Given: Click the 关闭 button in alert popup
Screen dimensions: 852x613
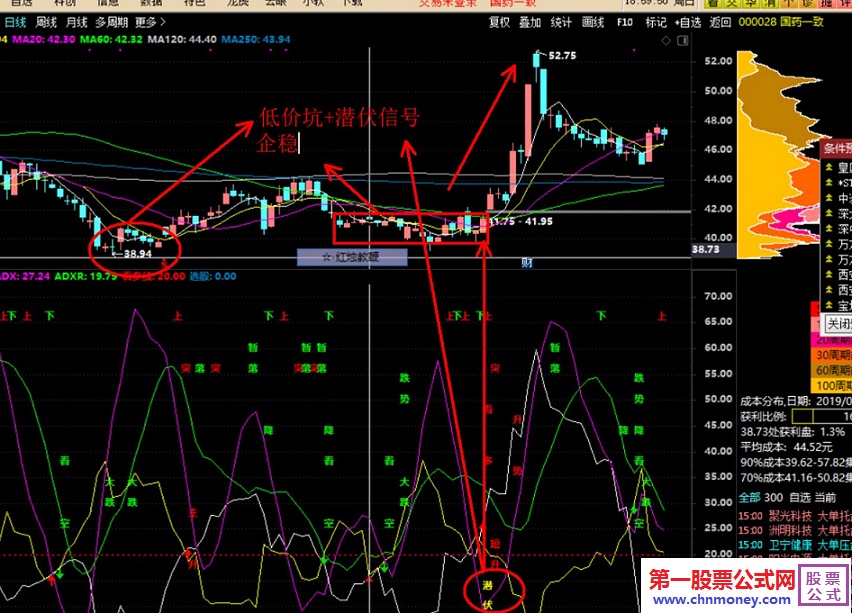Looking at the screenshot, I should tap(838, 324).
